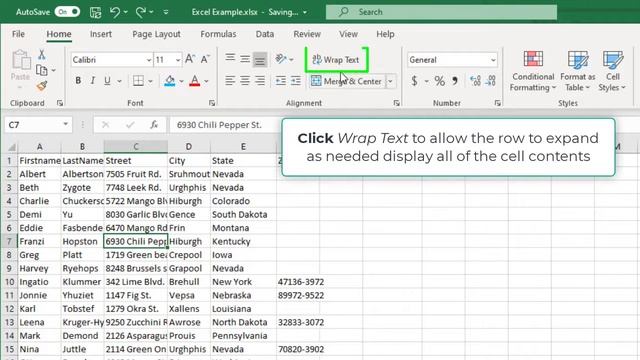Apply the yellow Fill Color bucket

pyautogui.click(x=170, y=81)
